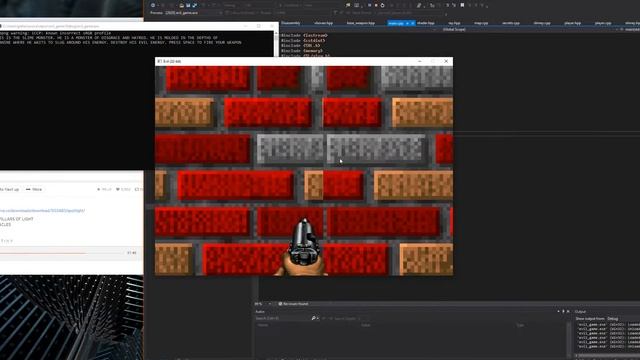Image resolution: width=640 pixels, height=360 pixels.
Task: Click the Name column header in Autos
Action: [263, 325]
